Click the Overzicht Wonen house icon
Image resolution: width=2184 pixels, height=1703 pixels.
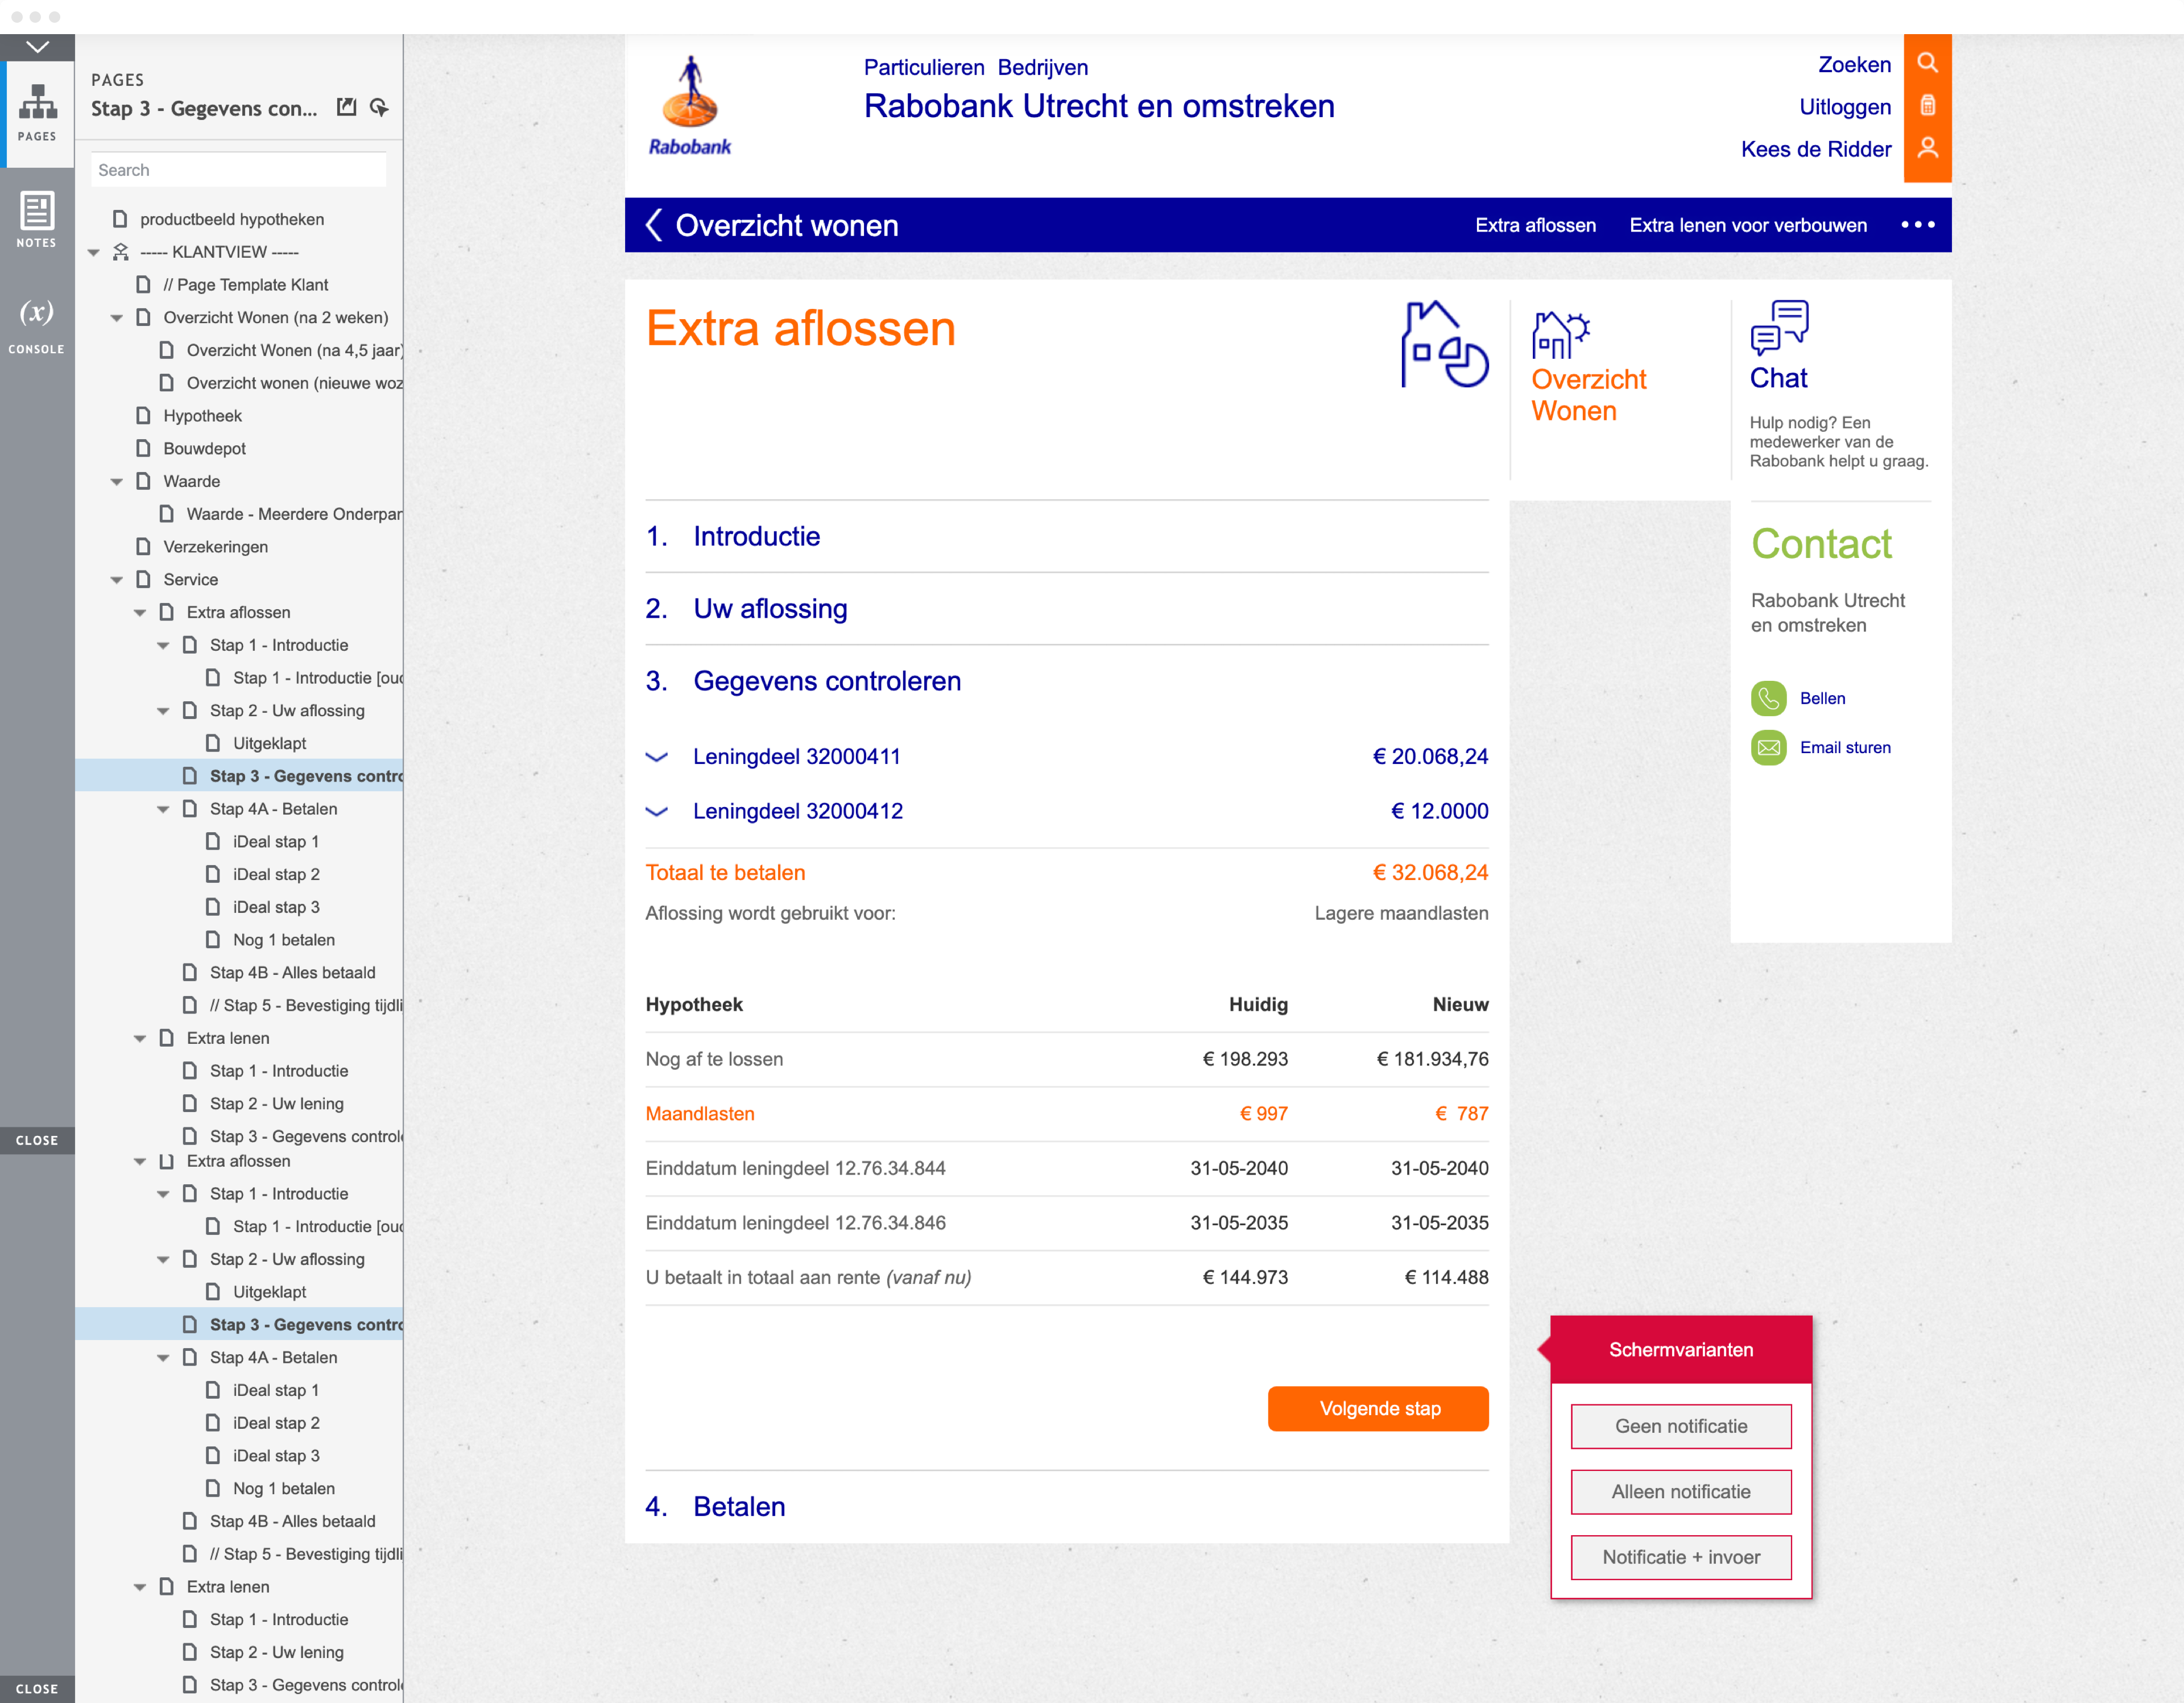tap(1560, 335)
